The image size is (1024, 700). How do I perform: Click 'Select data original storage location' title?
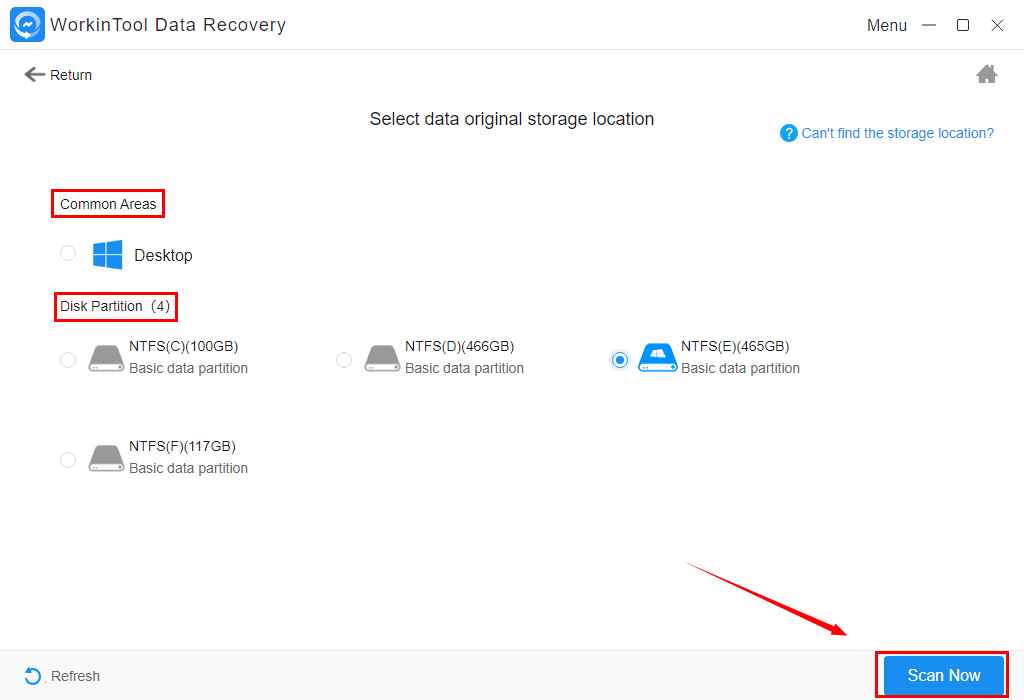click(512, 119)
